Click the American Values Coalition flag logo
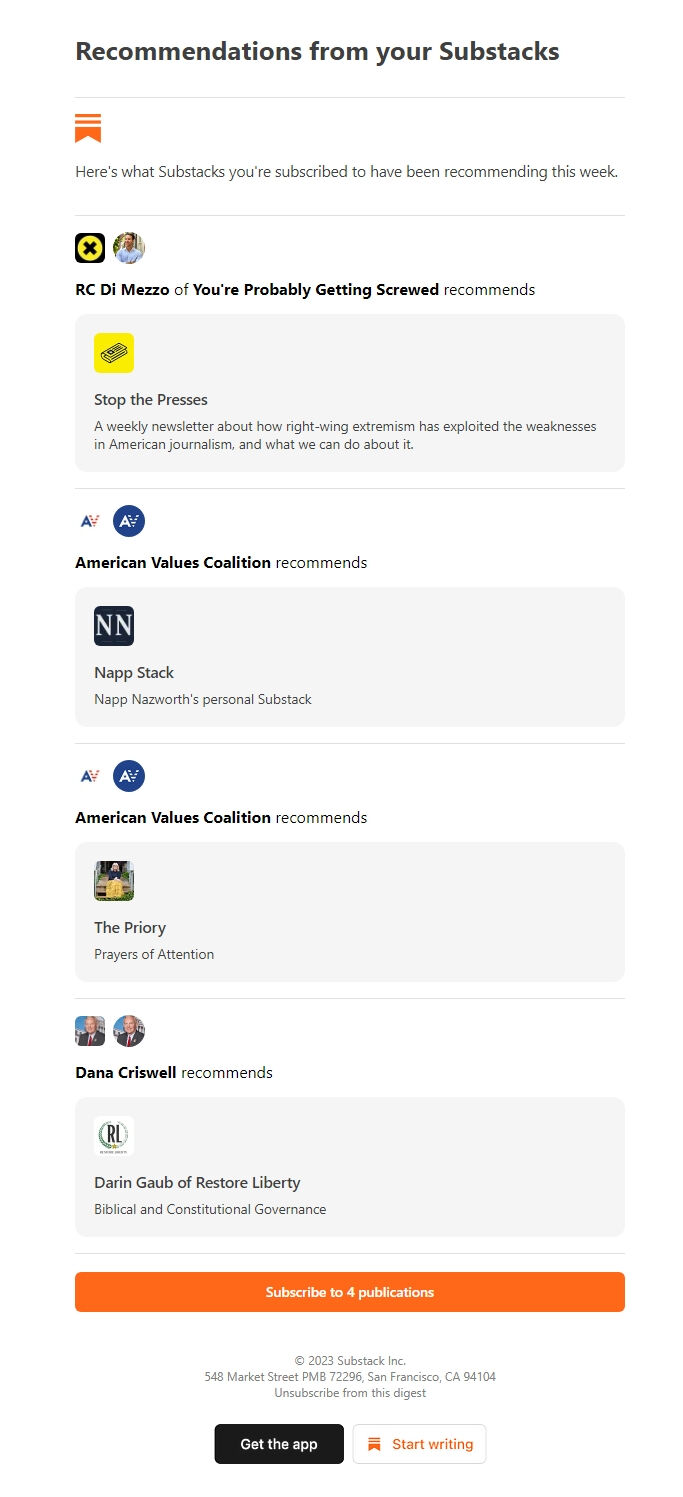Viewport: 683px width, 1497px height. 89,520
